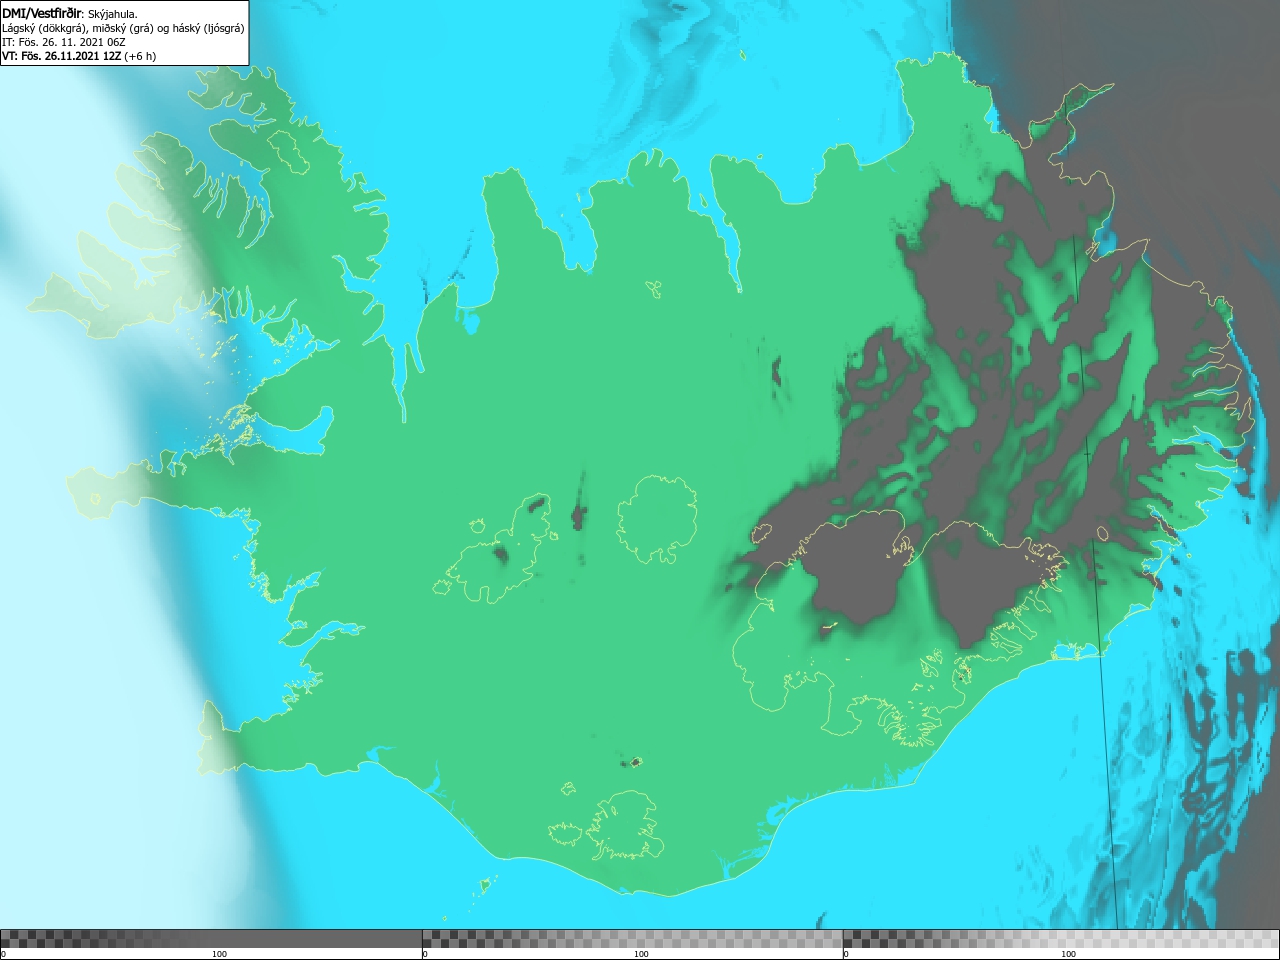Click the medium gray mid-cloud color scale bar
The height and width of the screenshot is (960, 1280).
[x=632, y=939]
